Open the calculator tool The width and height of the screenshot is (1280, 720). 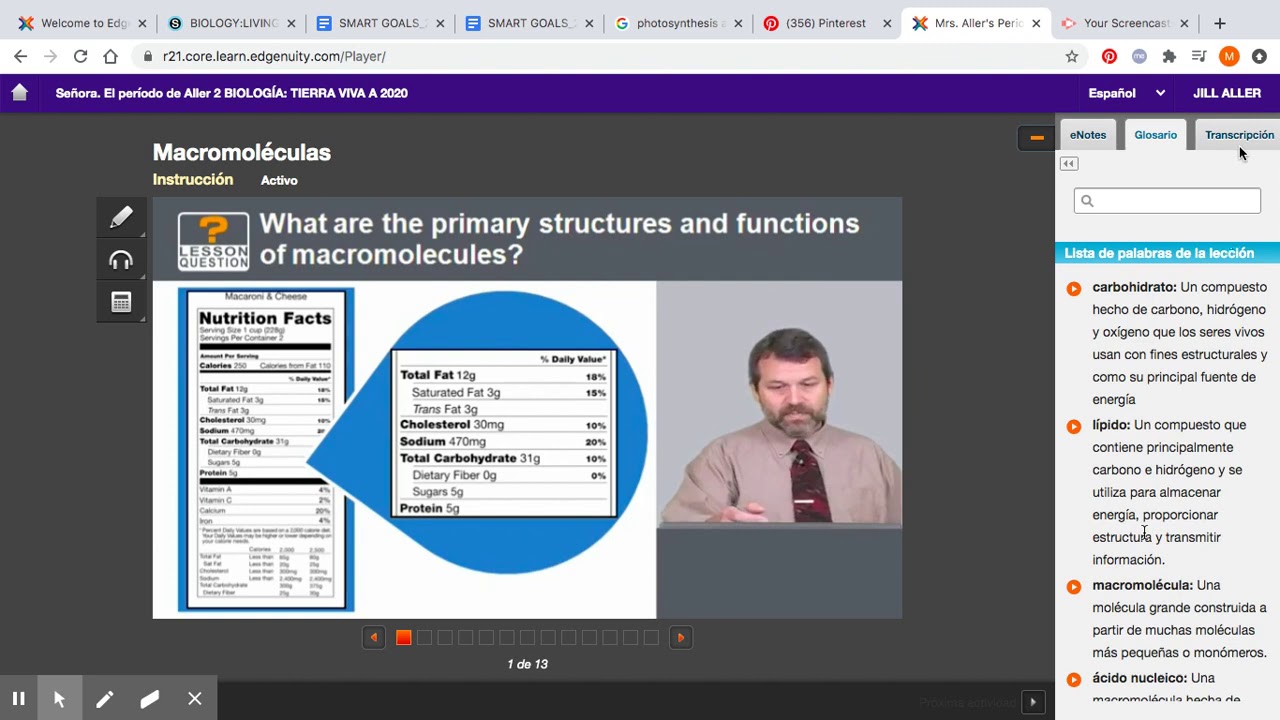tap(121, 302)
